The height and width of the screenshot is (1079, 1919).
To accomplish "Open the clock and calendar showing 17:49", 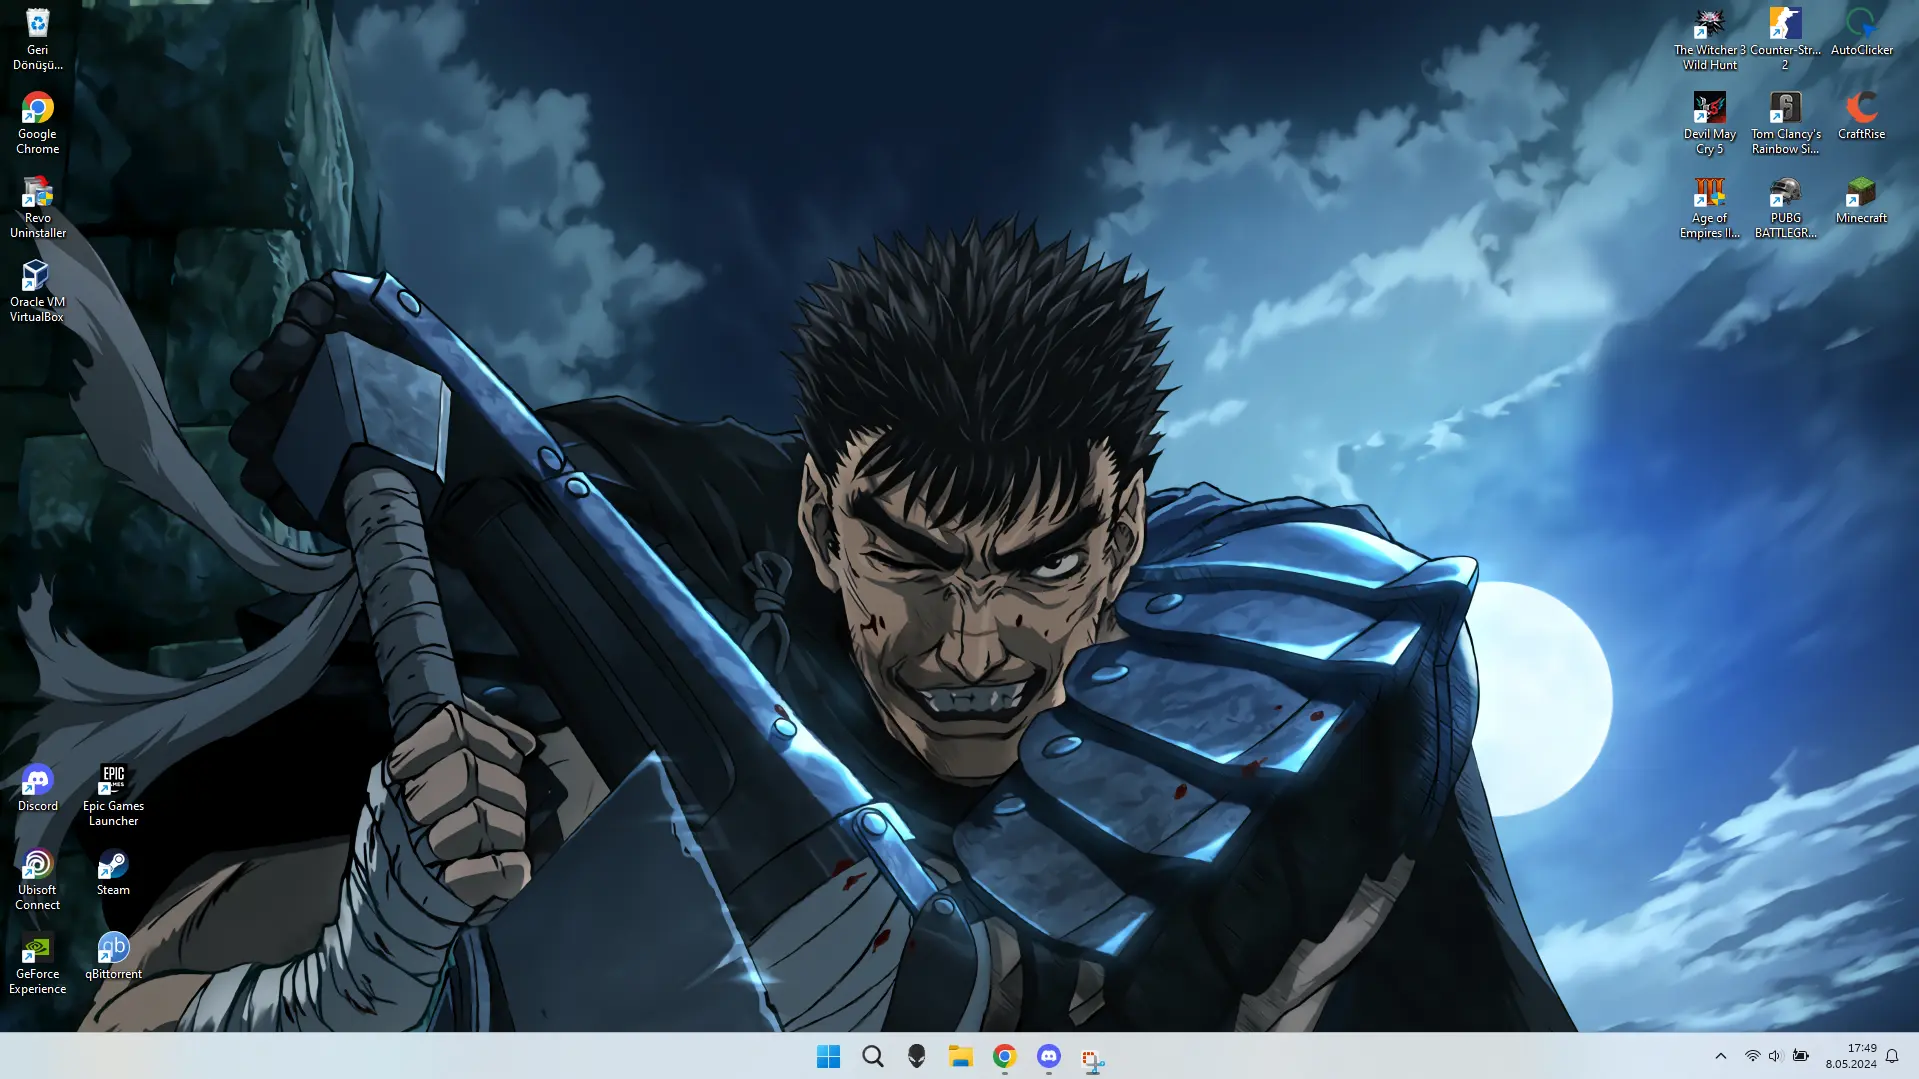I will coord(1851,1056).
